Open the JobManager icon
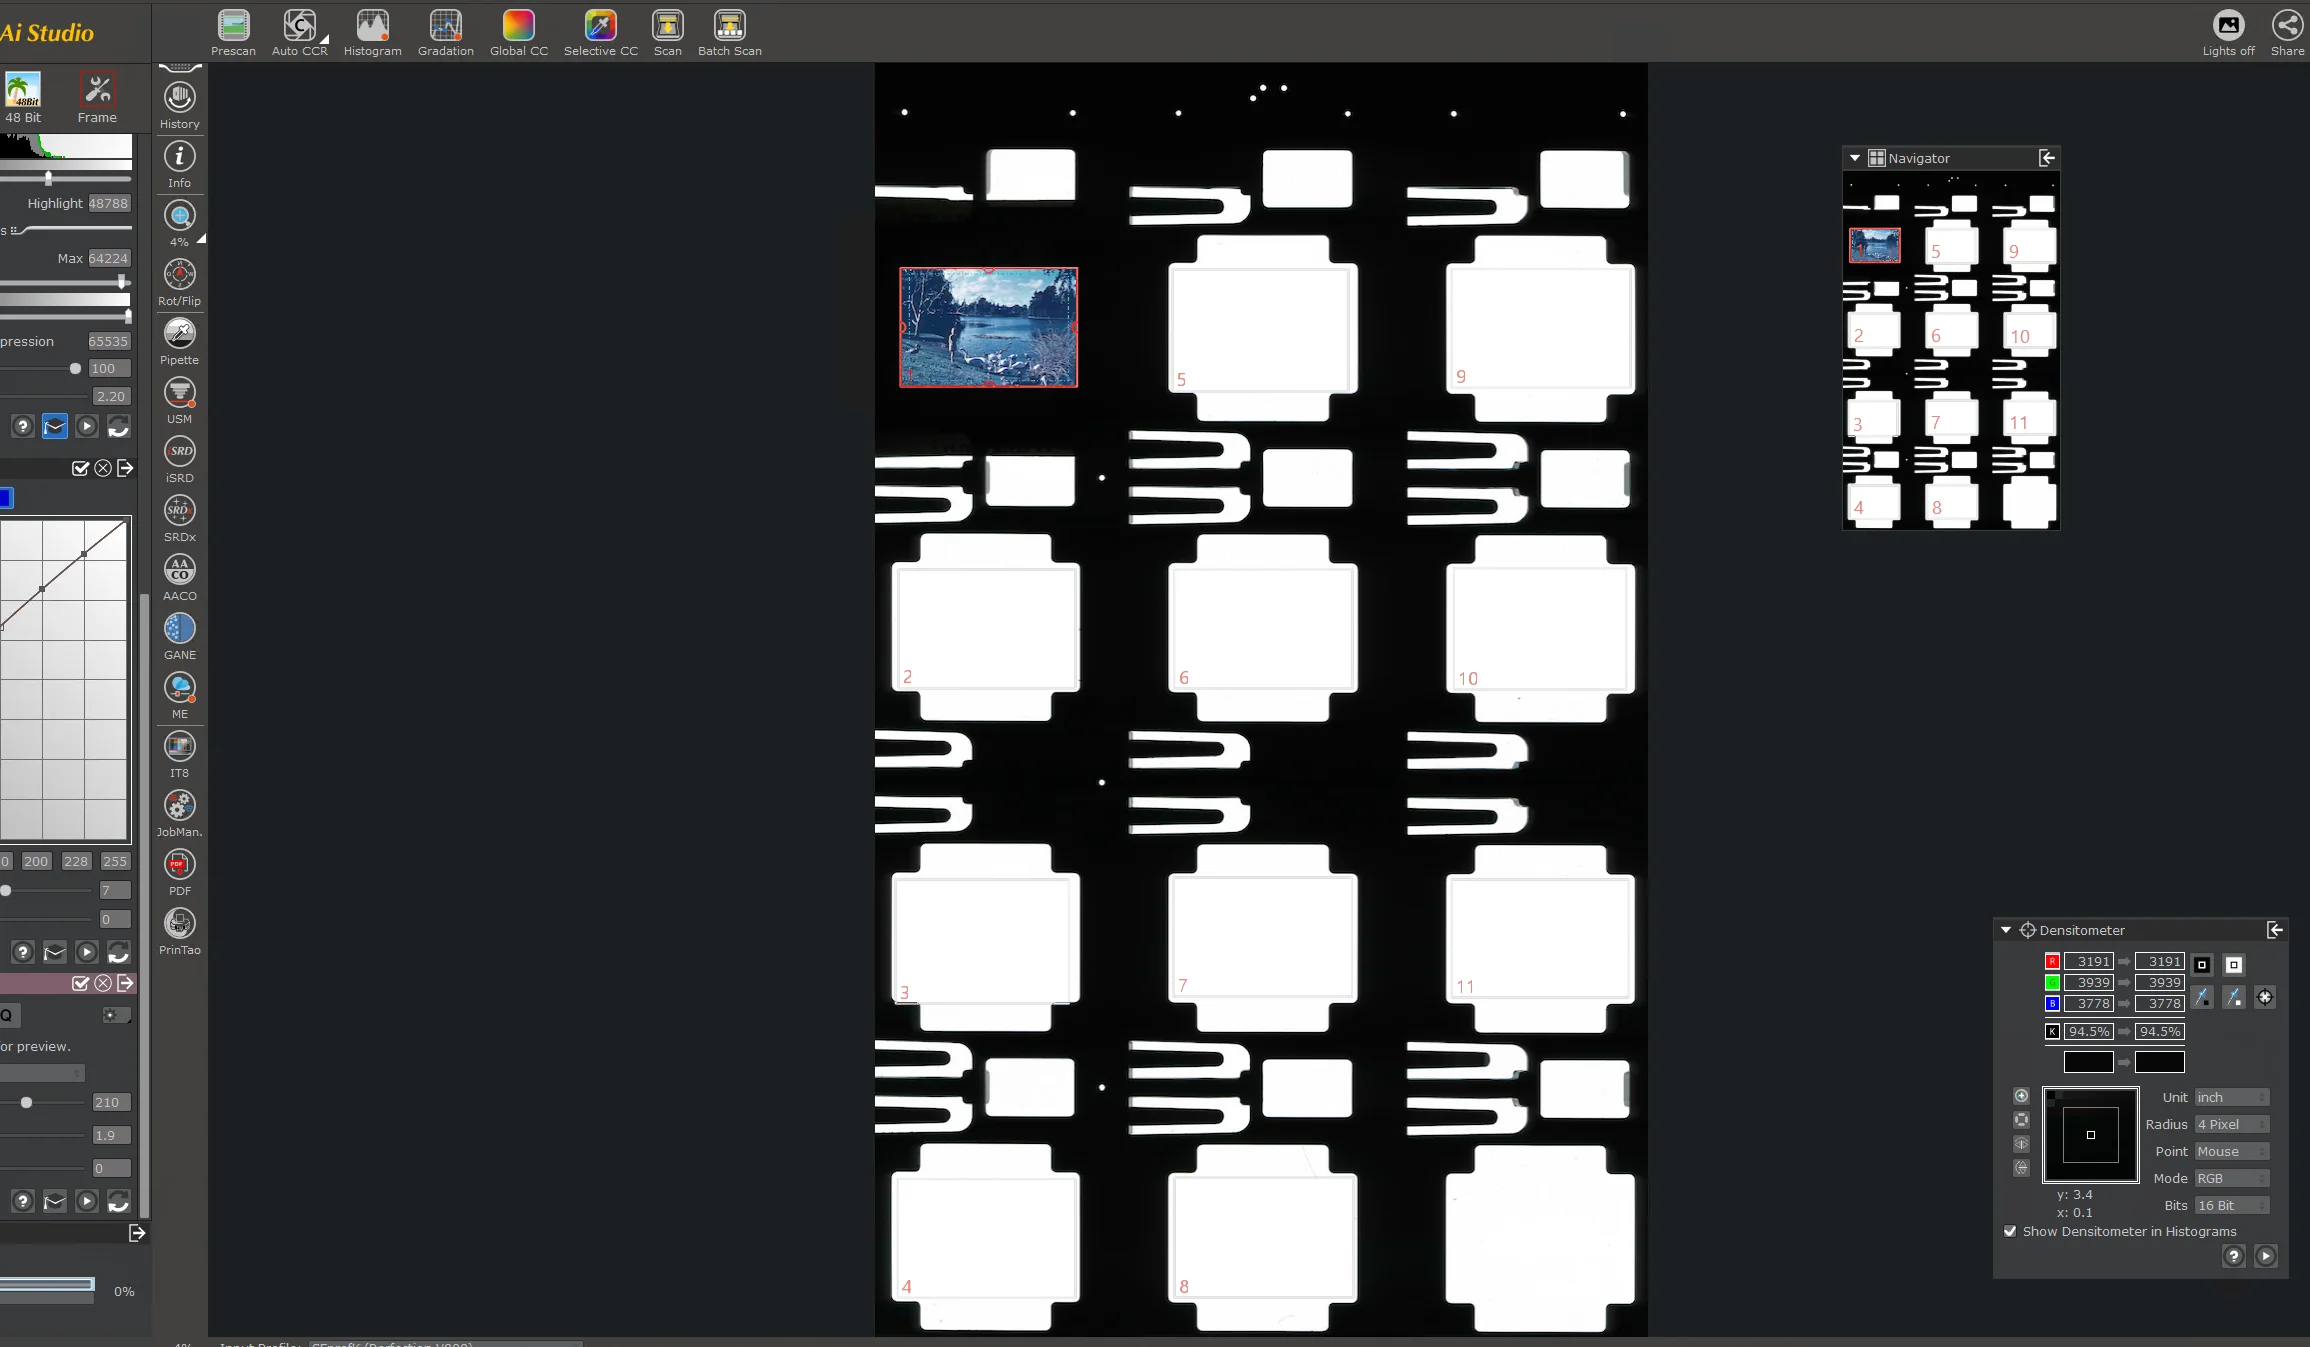Viewport: 2310px width, 1347px height. (180, 806)
